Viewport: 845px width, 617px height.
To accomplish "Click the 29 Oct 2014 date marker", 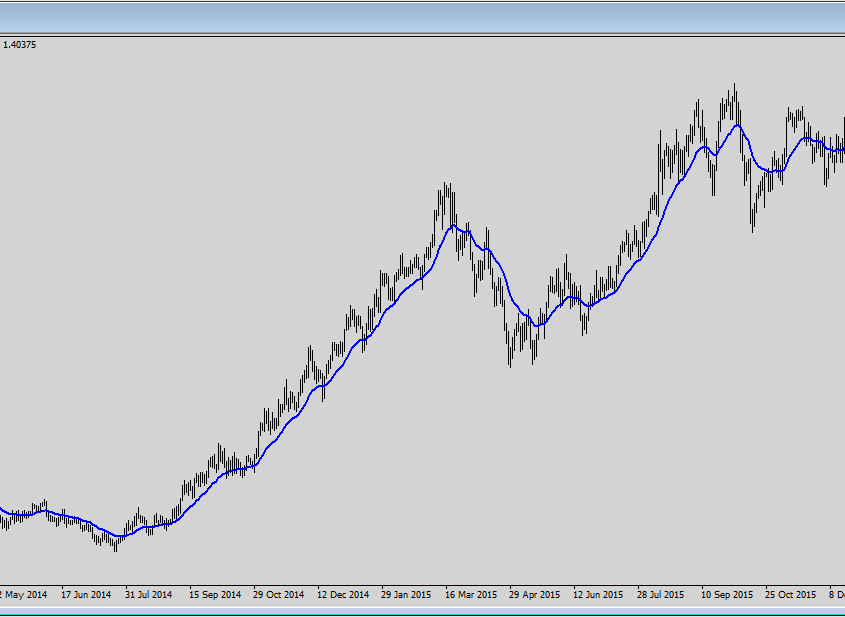I will click(x=278, y=595).
